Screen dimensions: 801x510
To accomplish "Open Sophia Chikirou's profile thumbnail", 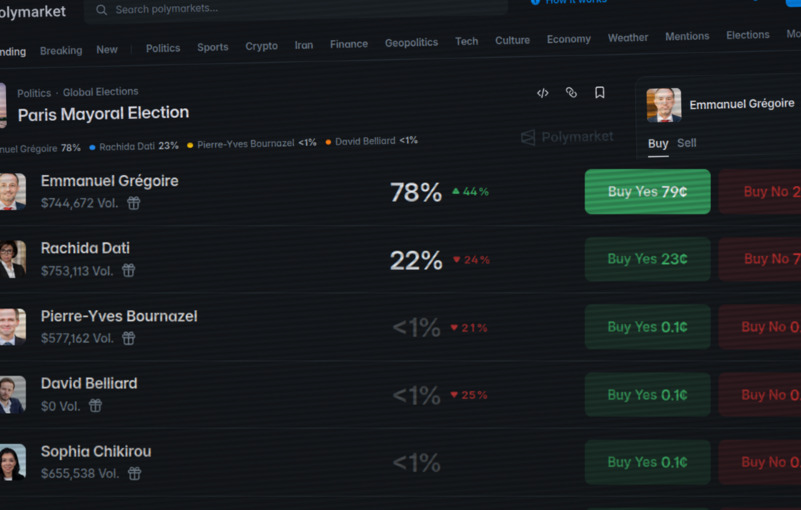I will (x=12, y=463).
